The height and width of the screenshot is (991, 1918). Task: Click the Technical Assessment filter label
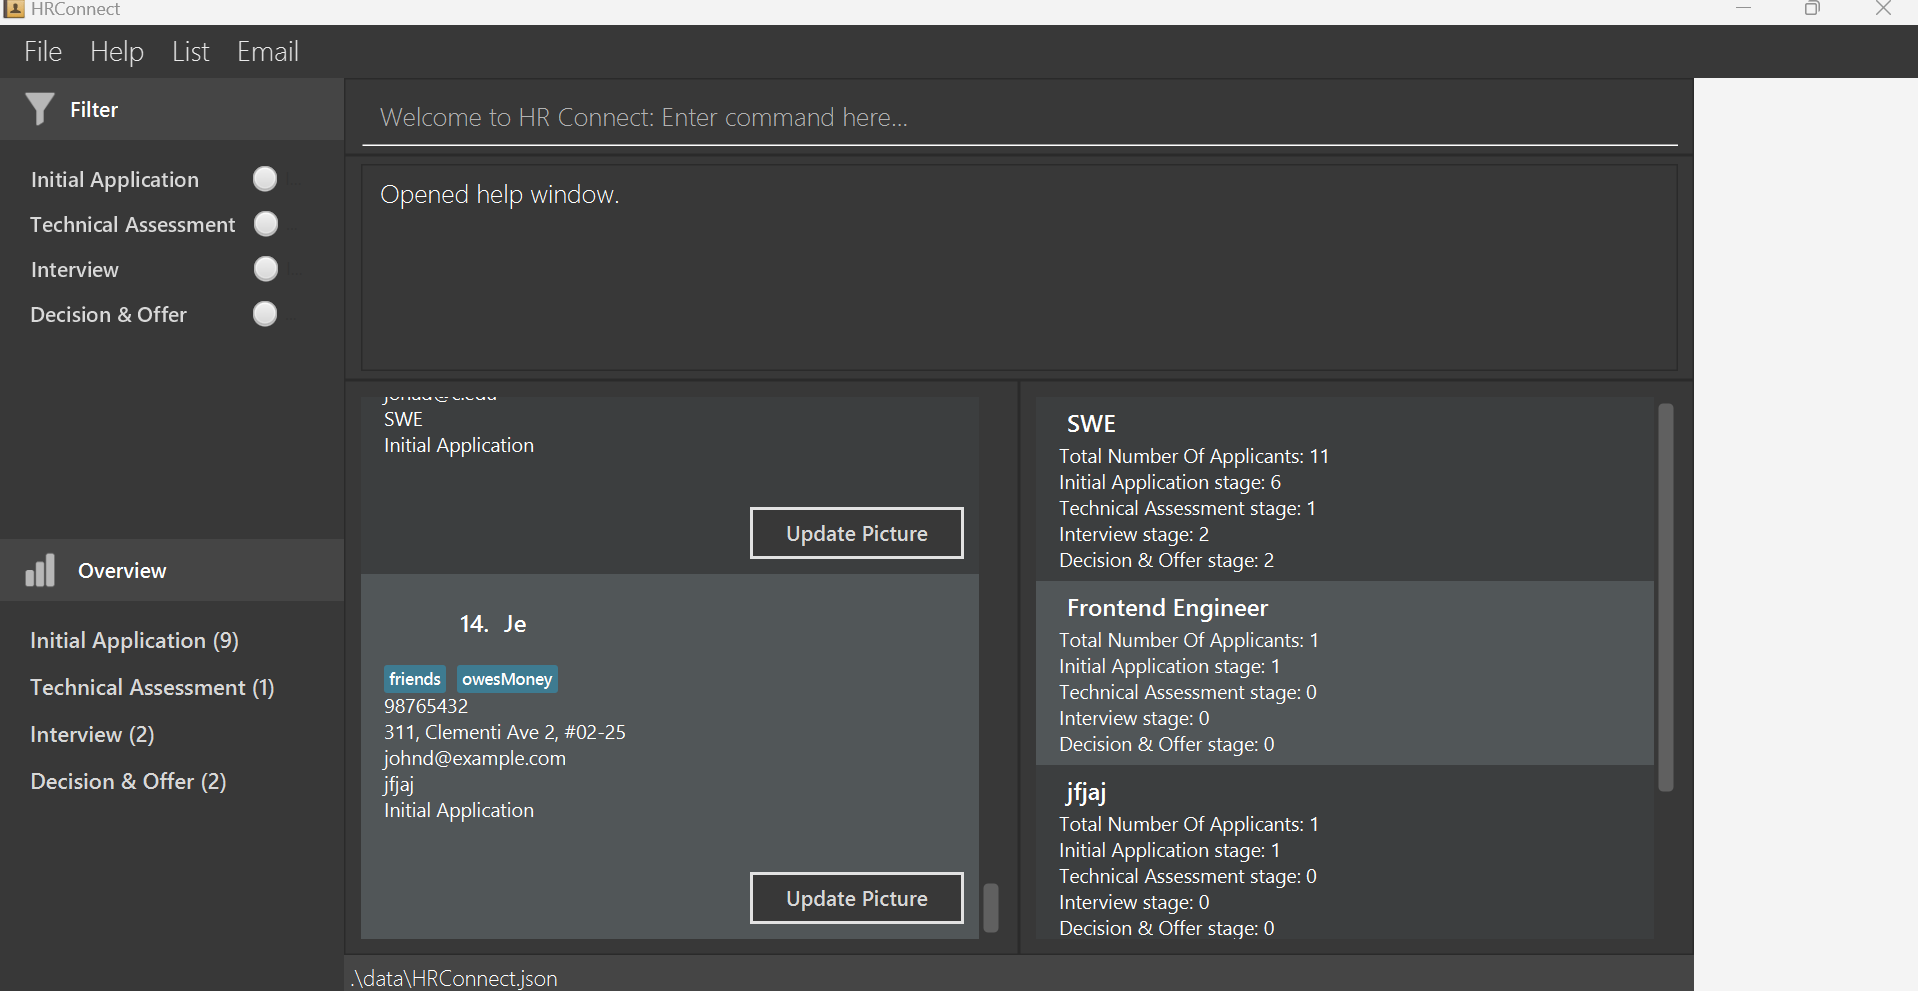132,224
